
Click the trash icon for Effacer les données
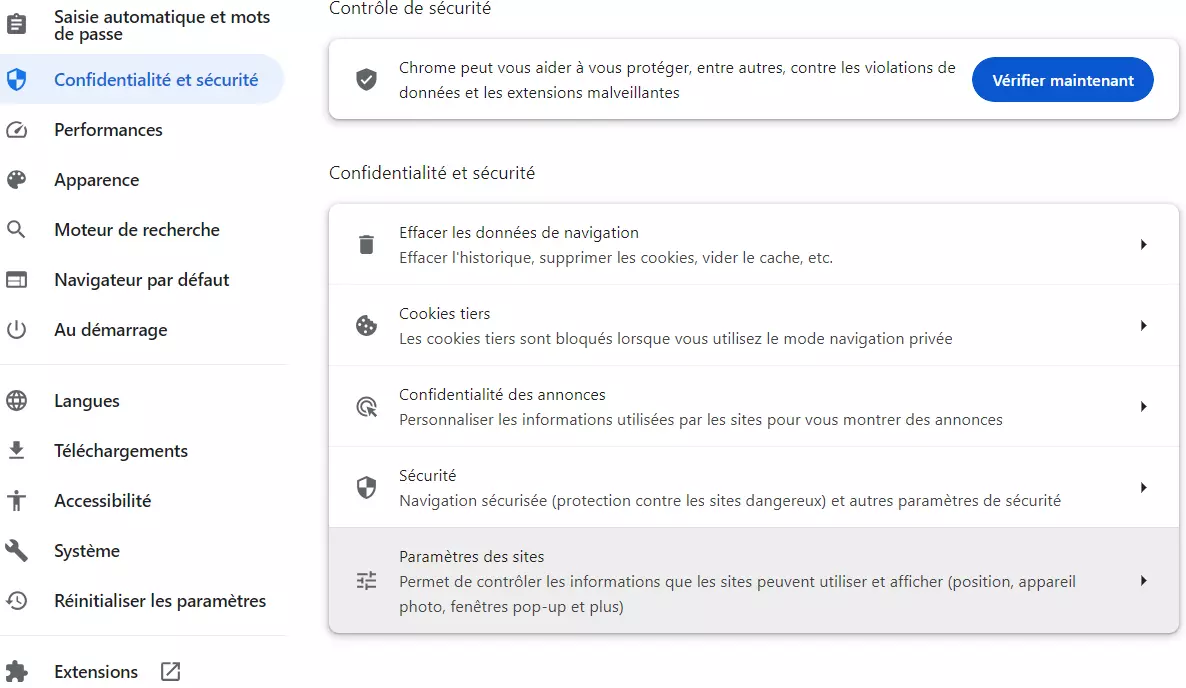(x=368, y=243)
